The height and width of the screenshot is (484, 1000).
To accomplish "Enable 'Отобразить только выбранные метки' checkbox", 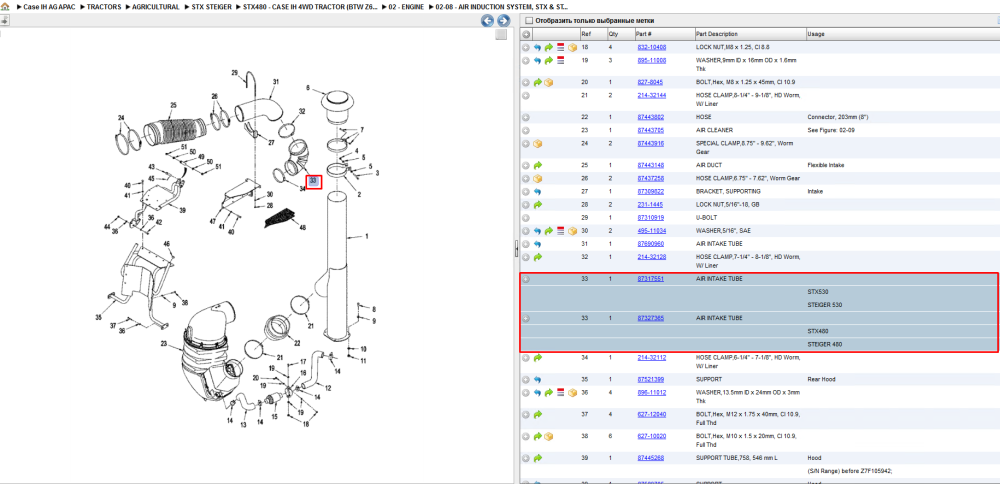I will (x=528, y=20).
